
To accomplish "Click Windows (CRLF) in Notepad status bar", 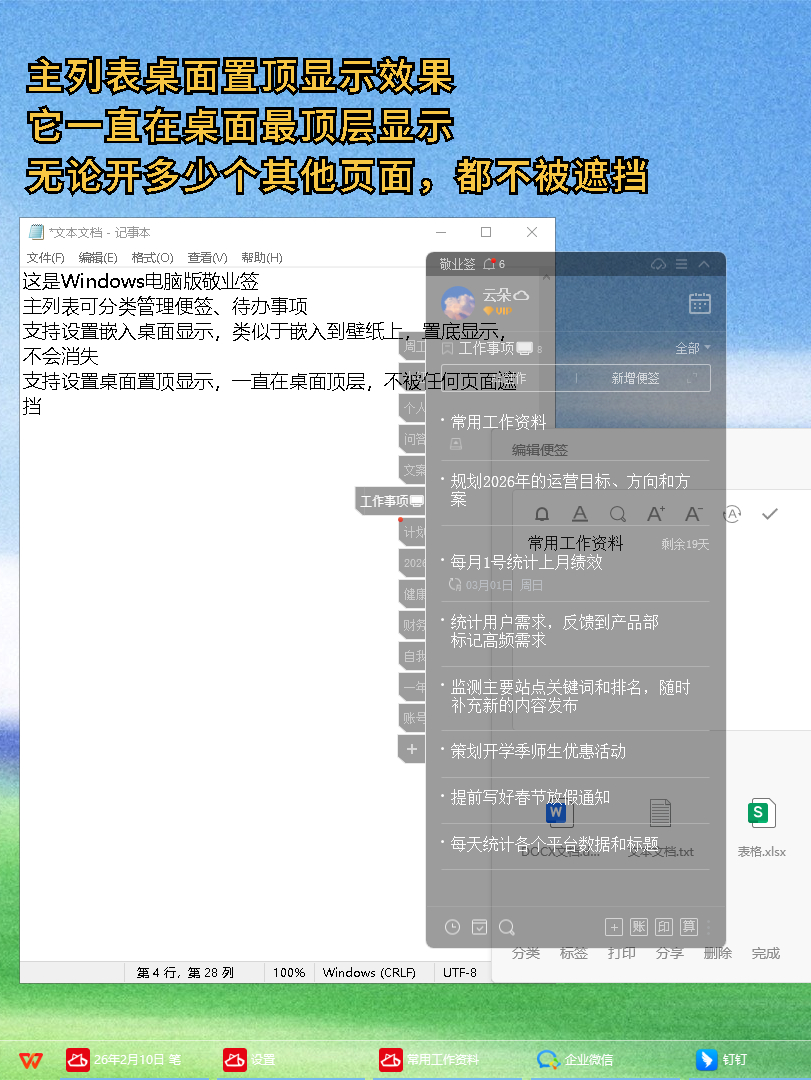I will point(369,973).
